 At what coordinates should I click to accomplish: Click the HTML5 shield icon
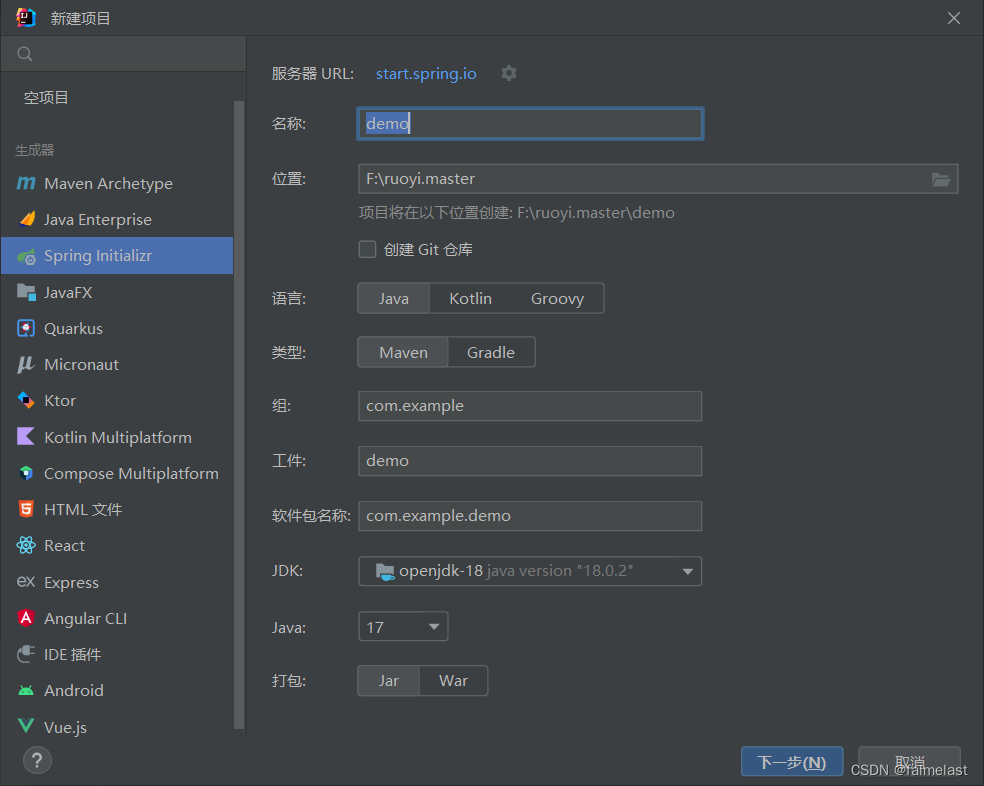point(26,509)
